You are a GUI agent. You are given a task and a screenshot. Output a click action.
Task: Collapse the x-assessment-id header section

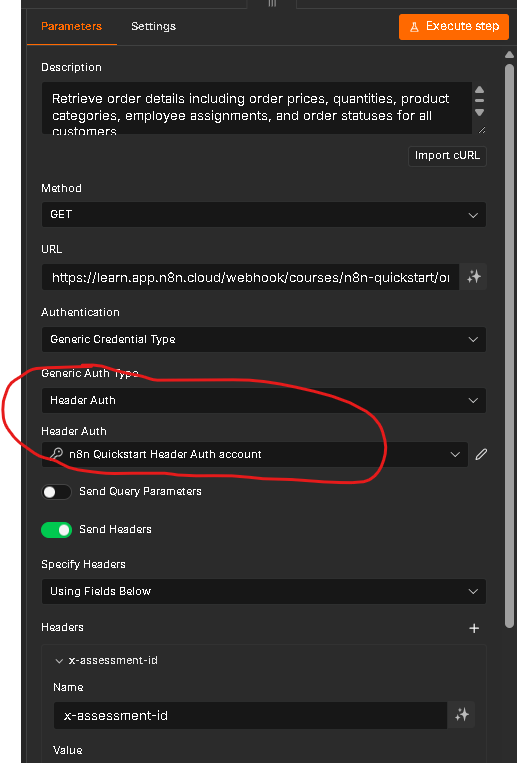click(x=59, y=661)
